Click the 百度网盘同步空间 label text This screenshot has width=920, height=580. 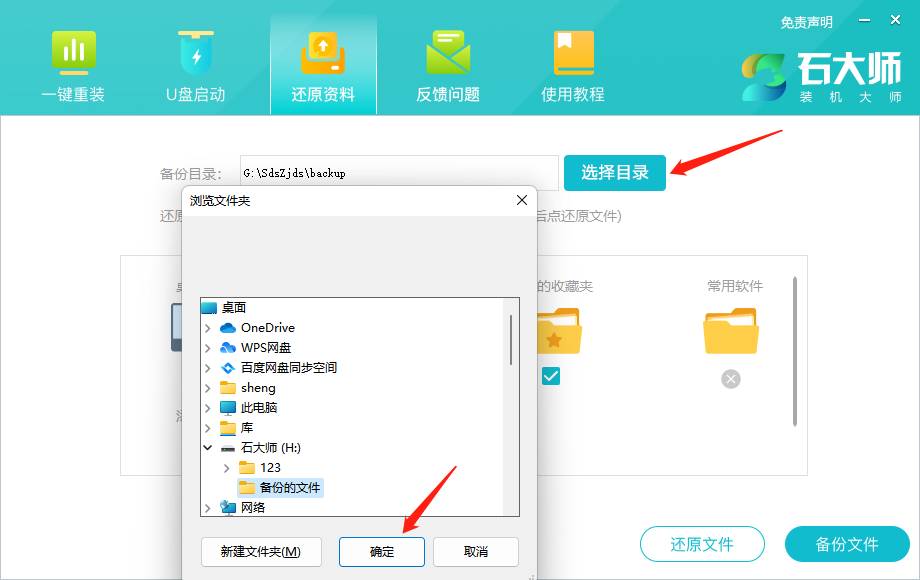[x=289, y=368]
